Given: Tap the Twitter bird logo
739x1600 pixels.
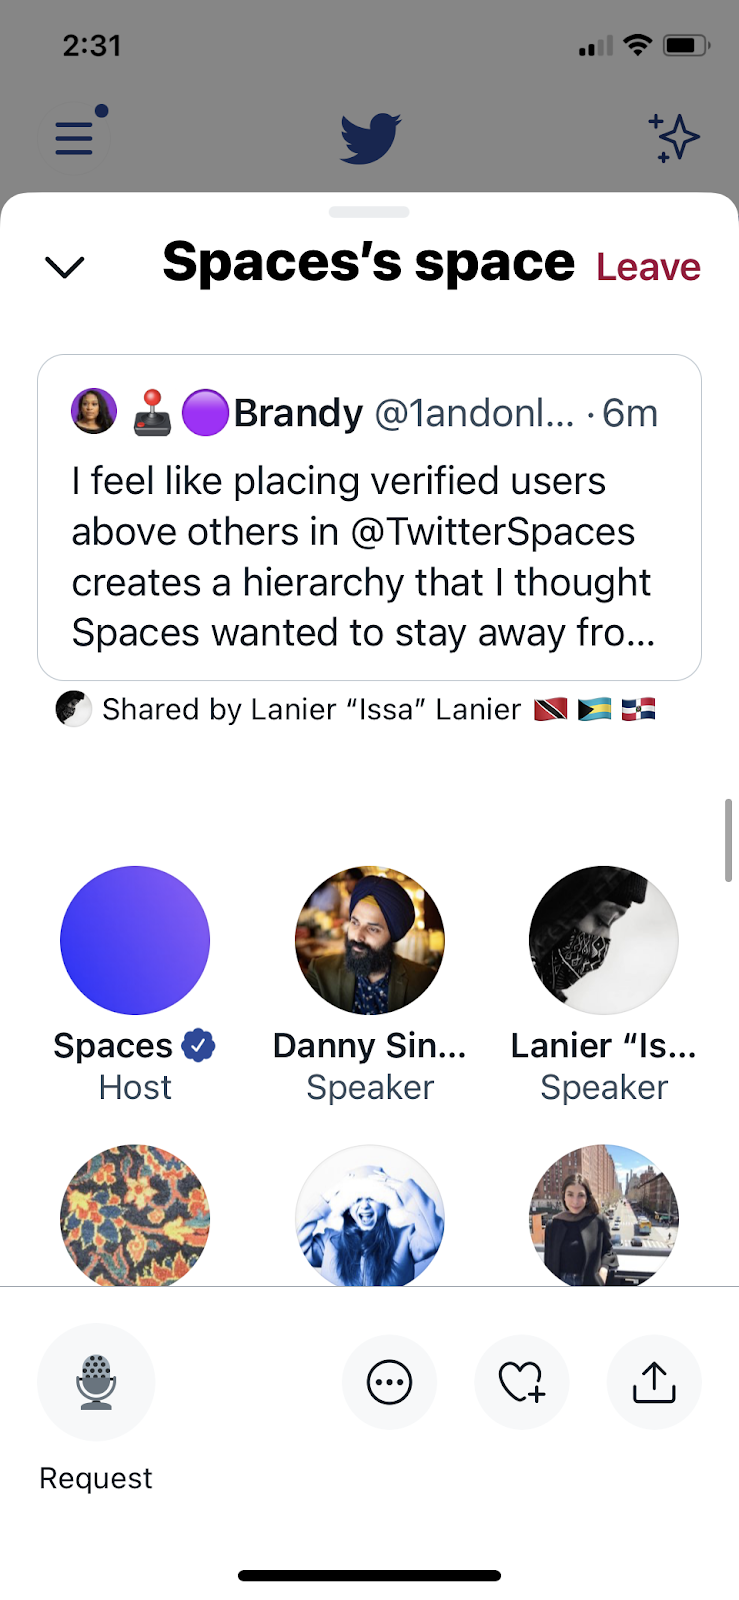Looking at the screenshot, I should coord(370,138).
